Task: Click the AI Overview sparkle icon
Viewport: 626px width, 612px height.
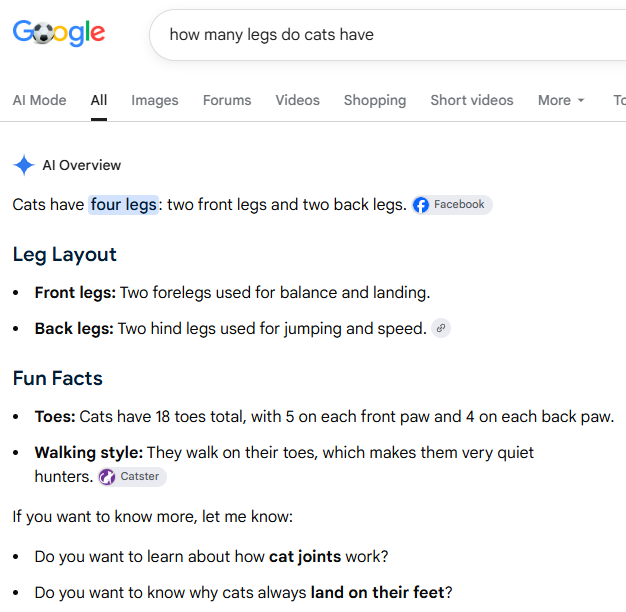Action: click(x=24, y=165)
